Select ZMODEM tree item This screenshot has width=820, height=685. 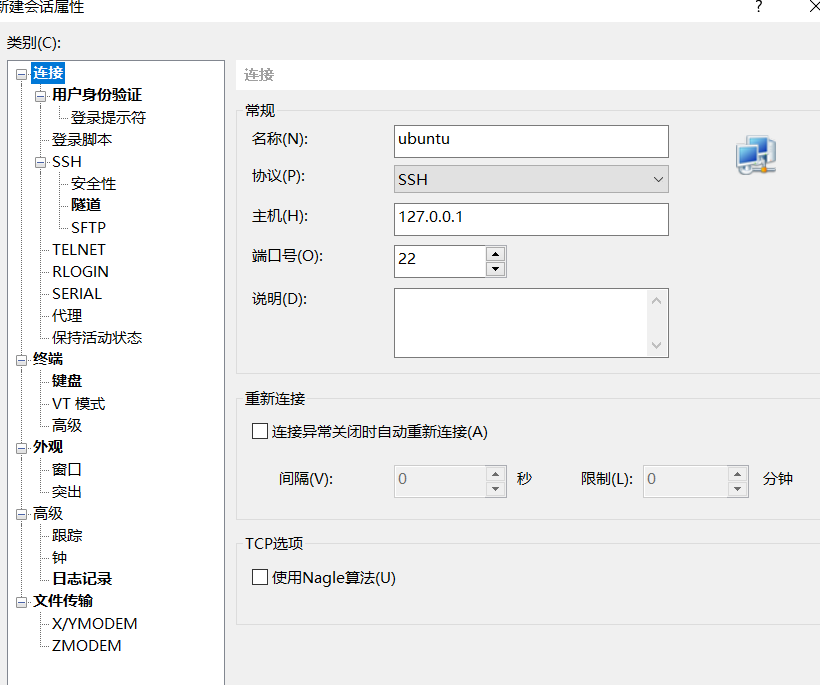pyautogui.click(x=86, y=645)
